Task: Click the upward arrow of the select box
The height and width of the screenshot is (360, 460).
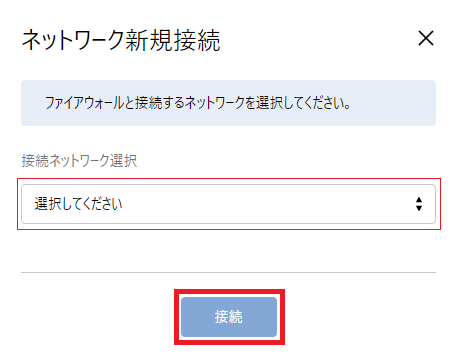Action: tap(419, 200)
